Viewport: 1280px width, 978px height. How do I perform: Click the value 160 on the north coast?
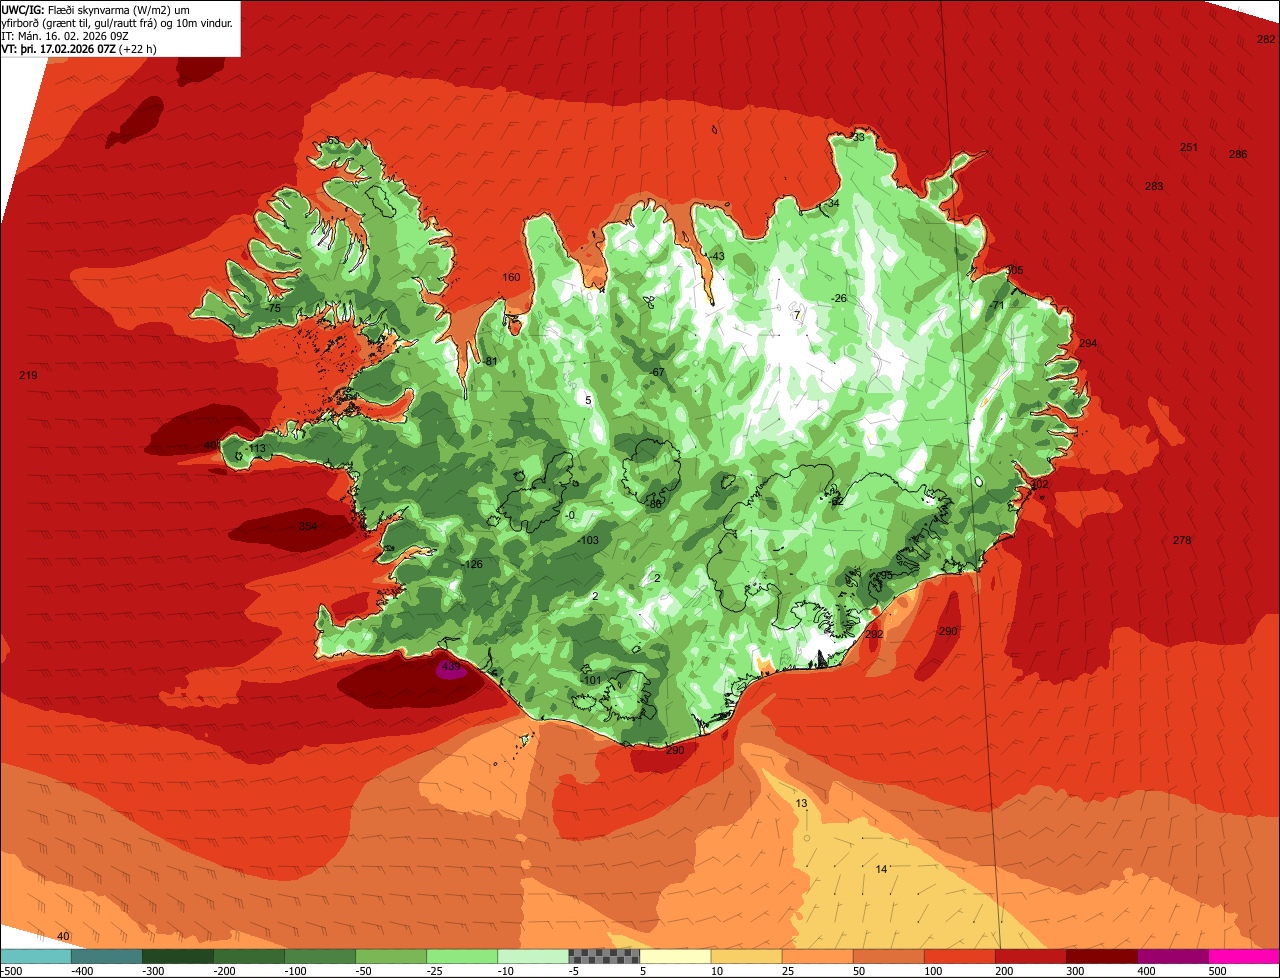click(x=511, y=277)
